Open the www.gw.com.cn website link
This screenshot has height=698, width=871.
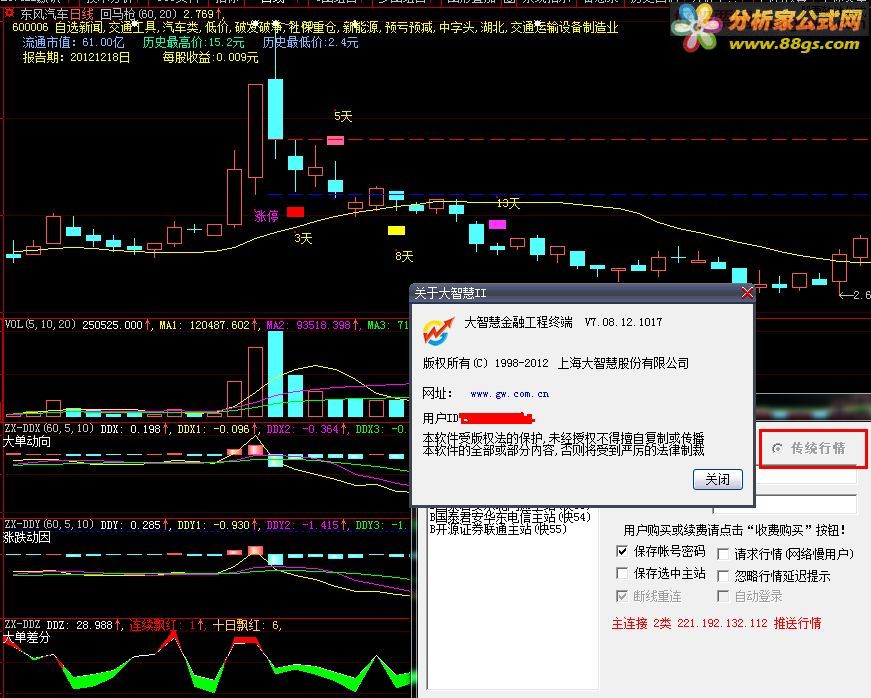coord(509,394)
